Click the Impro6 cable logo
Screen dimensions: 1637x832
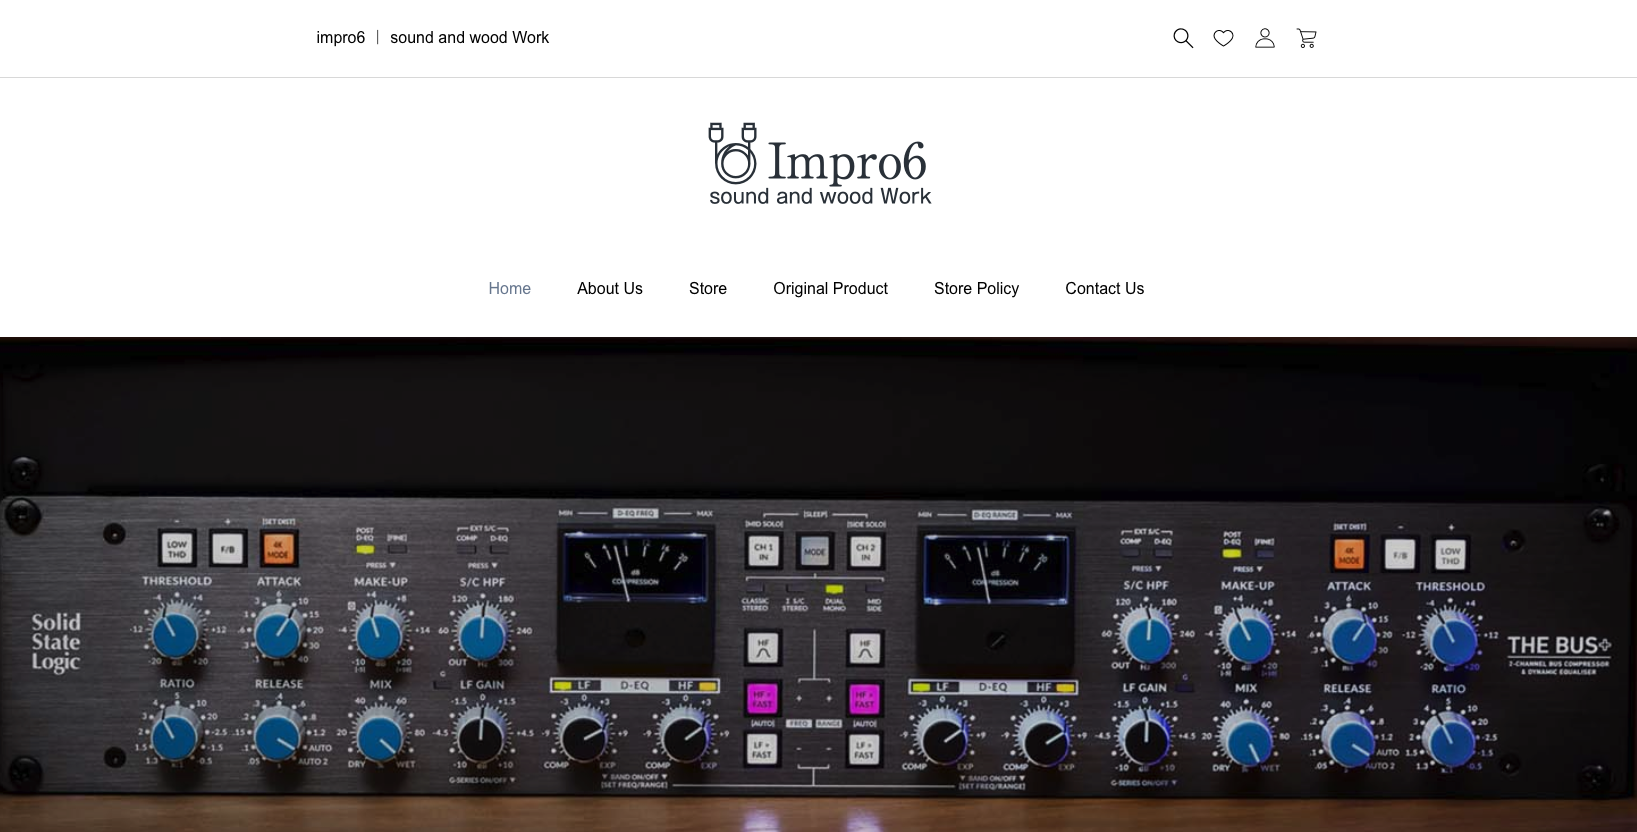coord(819,165)
